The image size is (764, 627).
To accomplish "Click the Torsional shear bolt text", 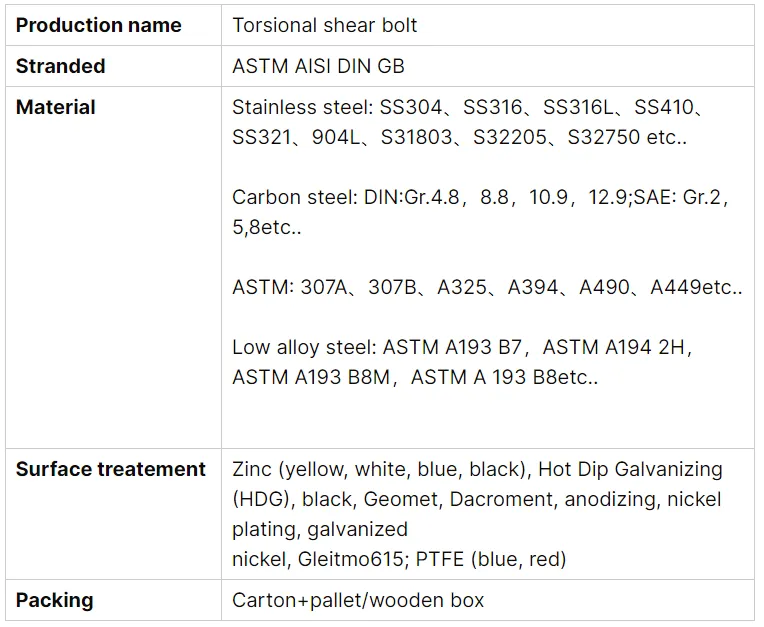I will 325,25.
